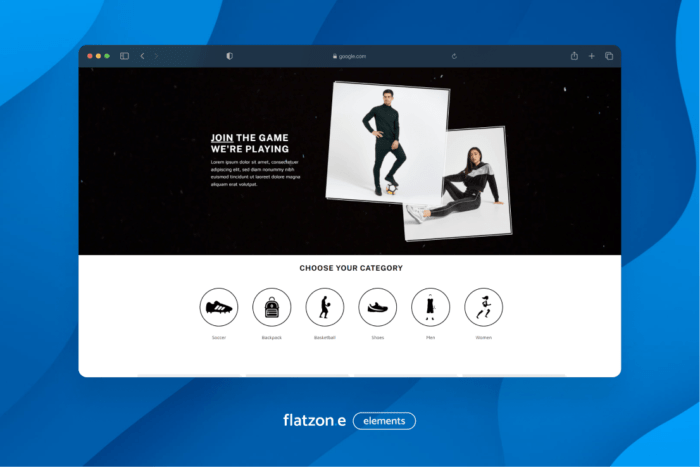Click the Choose Your Category heading

(351, 268)
